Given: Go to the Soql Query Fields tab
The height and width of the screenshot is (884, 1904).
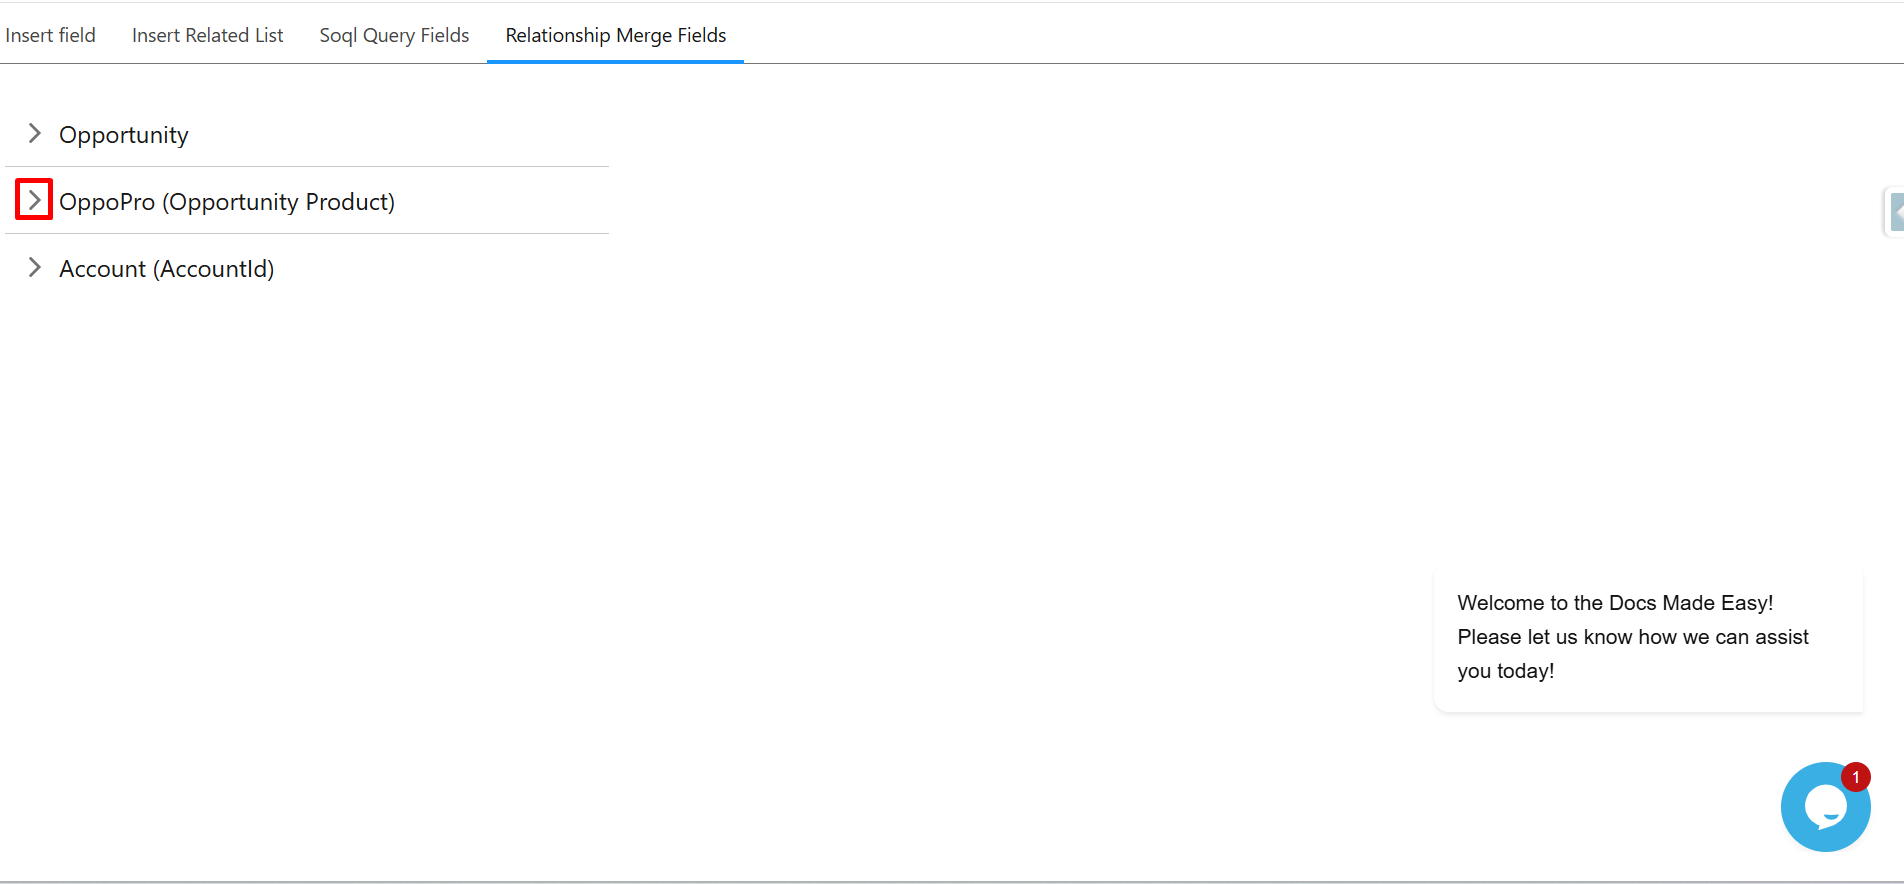Looking at the screenshot, I should point(394,35).
